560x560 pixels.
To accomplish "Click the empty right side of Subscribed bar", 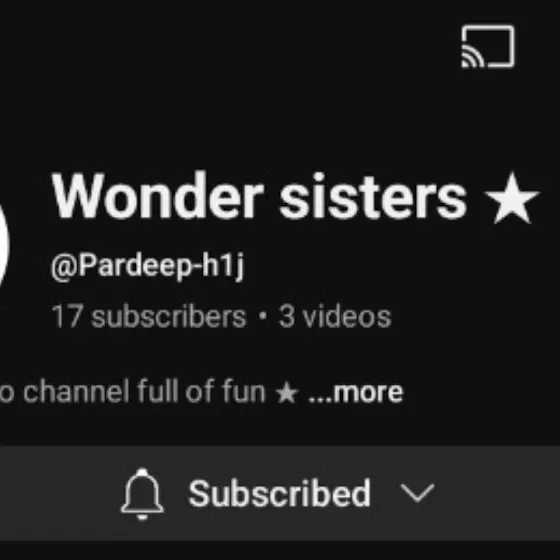I will tap(498, 493).
